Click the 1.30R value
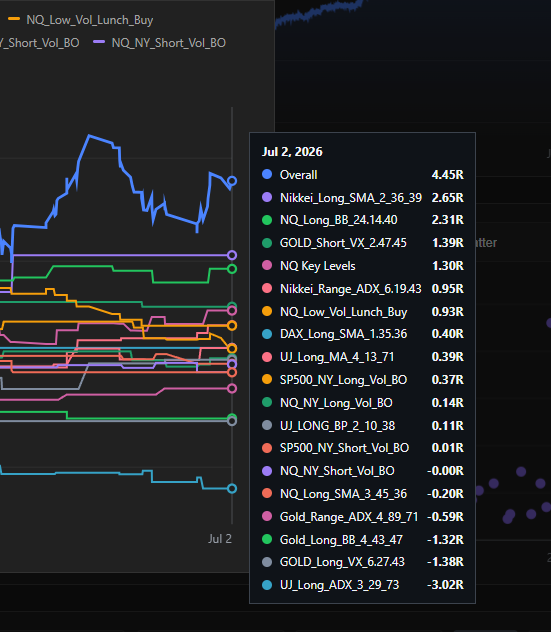Image resolution: width=551 pixels, height=632 pixels. click(447, 266)
